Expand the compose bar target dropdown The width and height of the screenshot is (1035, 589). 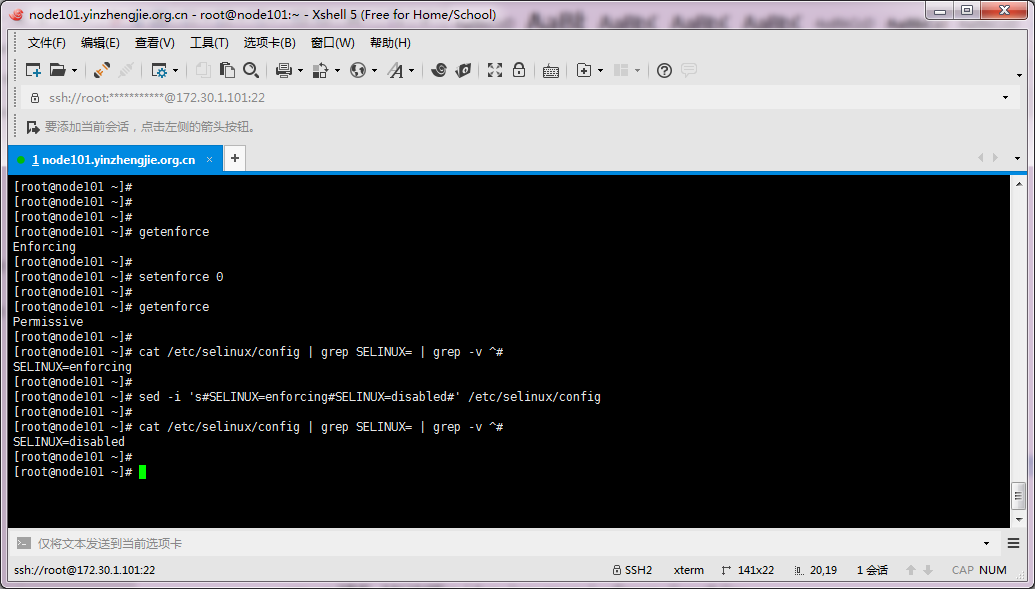point(987,543)
